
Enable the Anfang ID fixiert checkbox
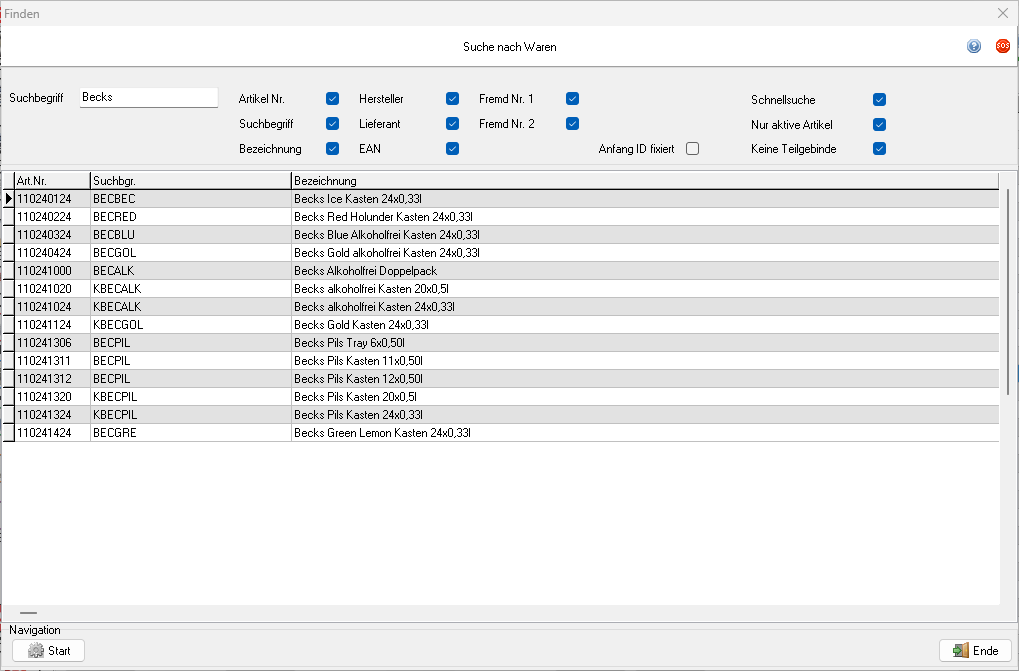click(x=692, y=149)
